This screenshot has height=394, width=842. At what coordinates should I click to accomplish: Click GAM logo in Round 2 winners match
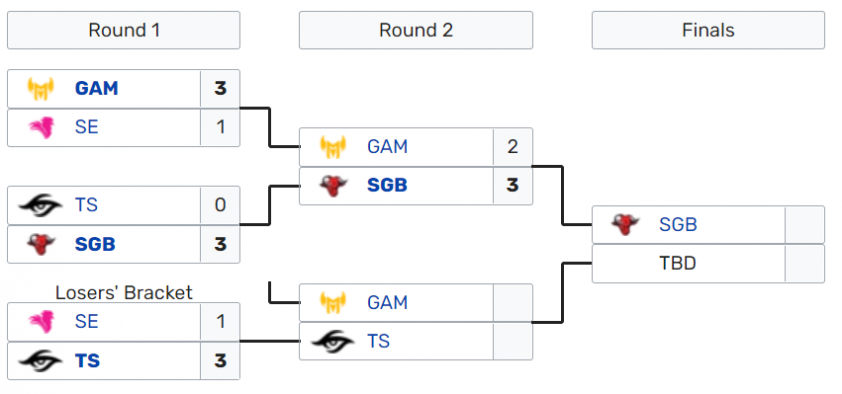pyautogui.click(x=333, y=147)
